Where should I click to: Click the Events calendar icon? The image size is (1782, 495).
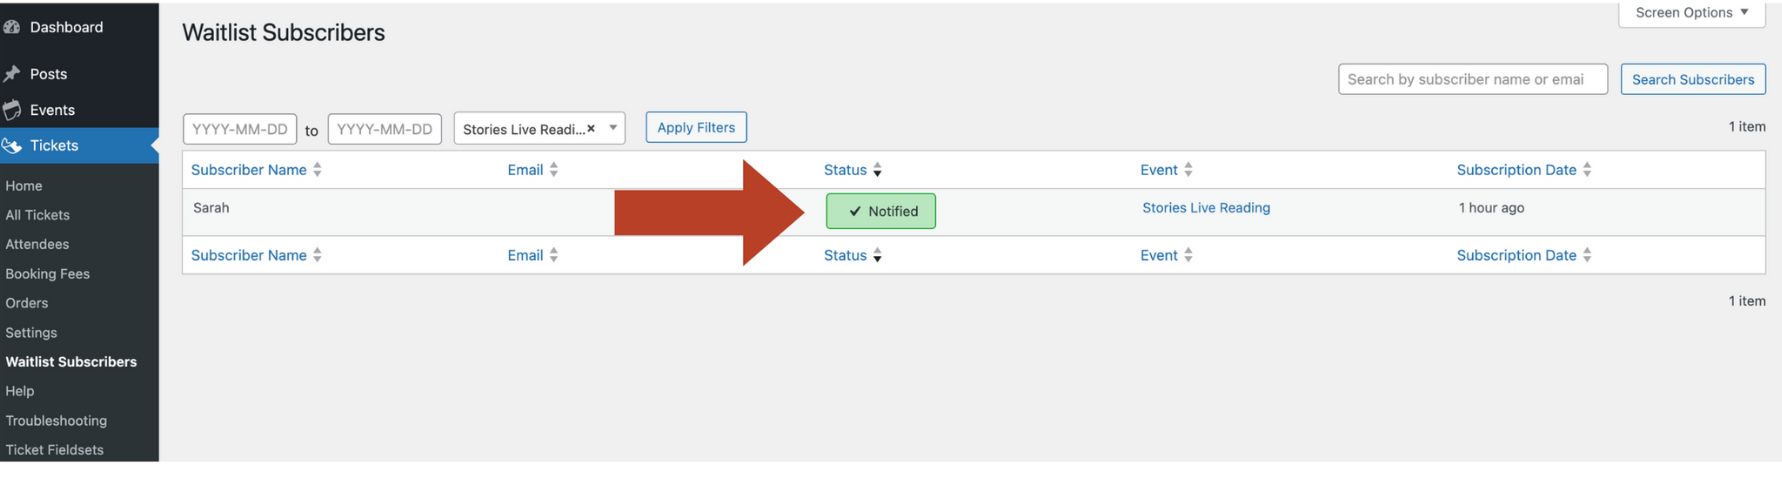coord(12,110)
